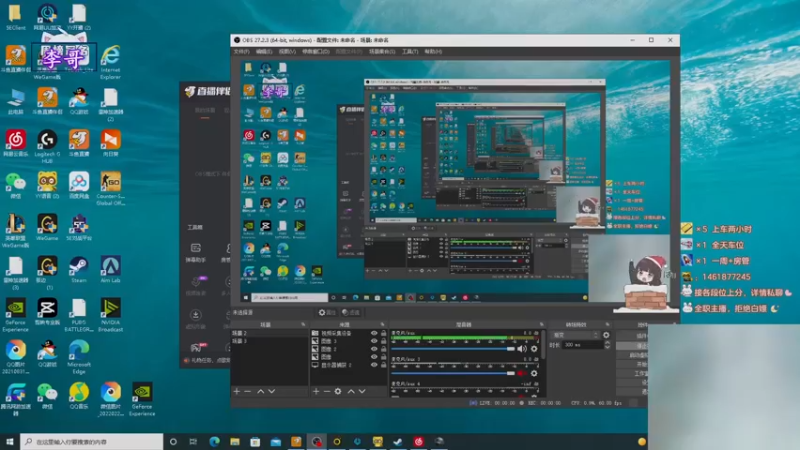Click the Windows taskbar search box
Viewport: 800px width, 450px height.
tap(92, 441)
